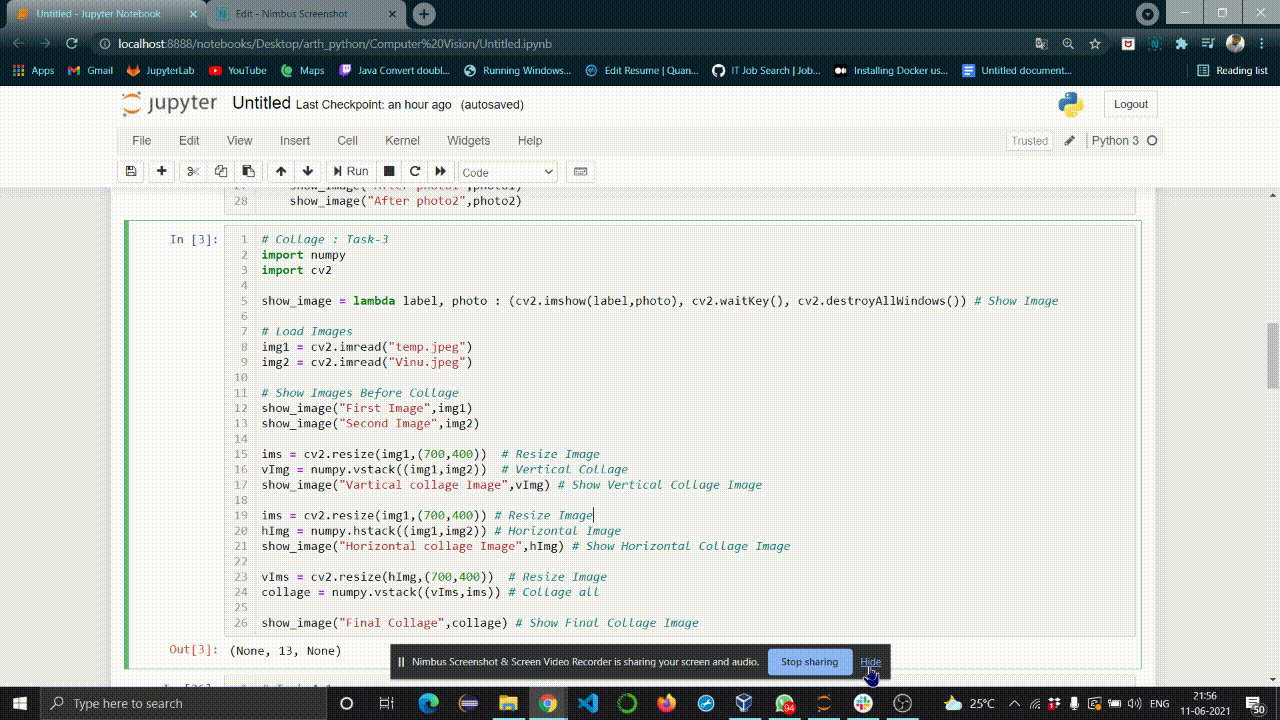Open the Chrome profile avatar
Screen dimensions: 1280x720
(1235, 44)
